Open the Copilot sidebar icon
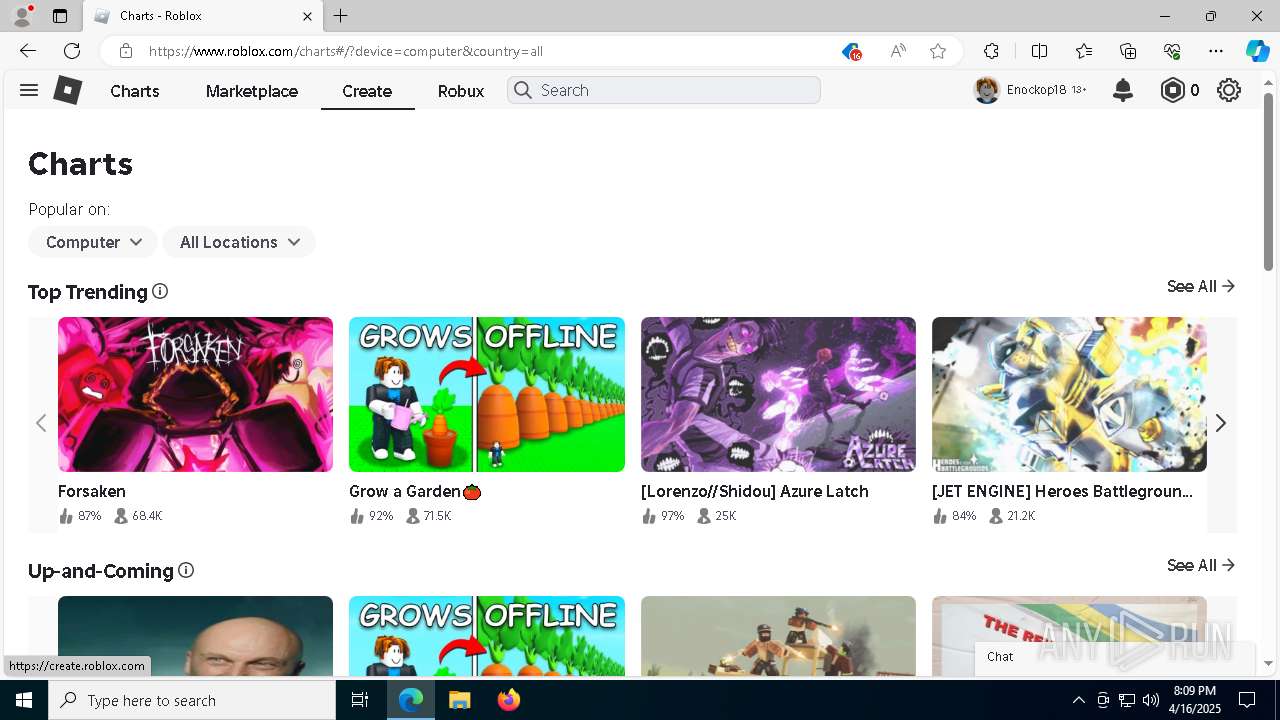Screen dimensions: 1280x720 coord(1257,51)
